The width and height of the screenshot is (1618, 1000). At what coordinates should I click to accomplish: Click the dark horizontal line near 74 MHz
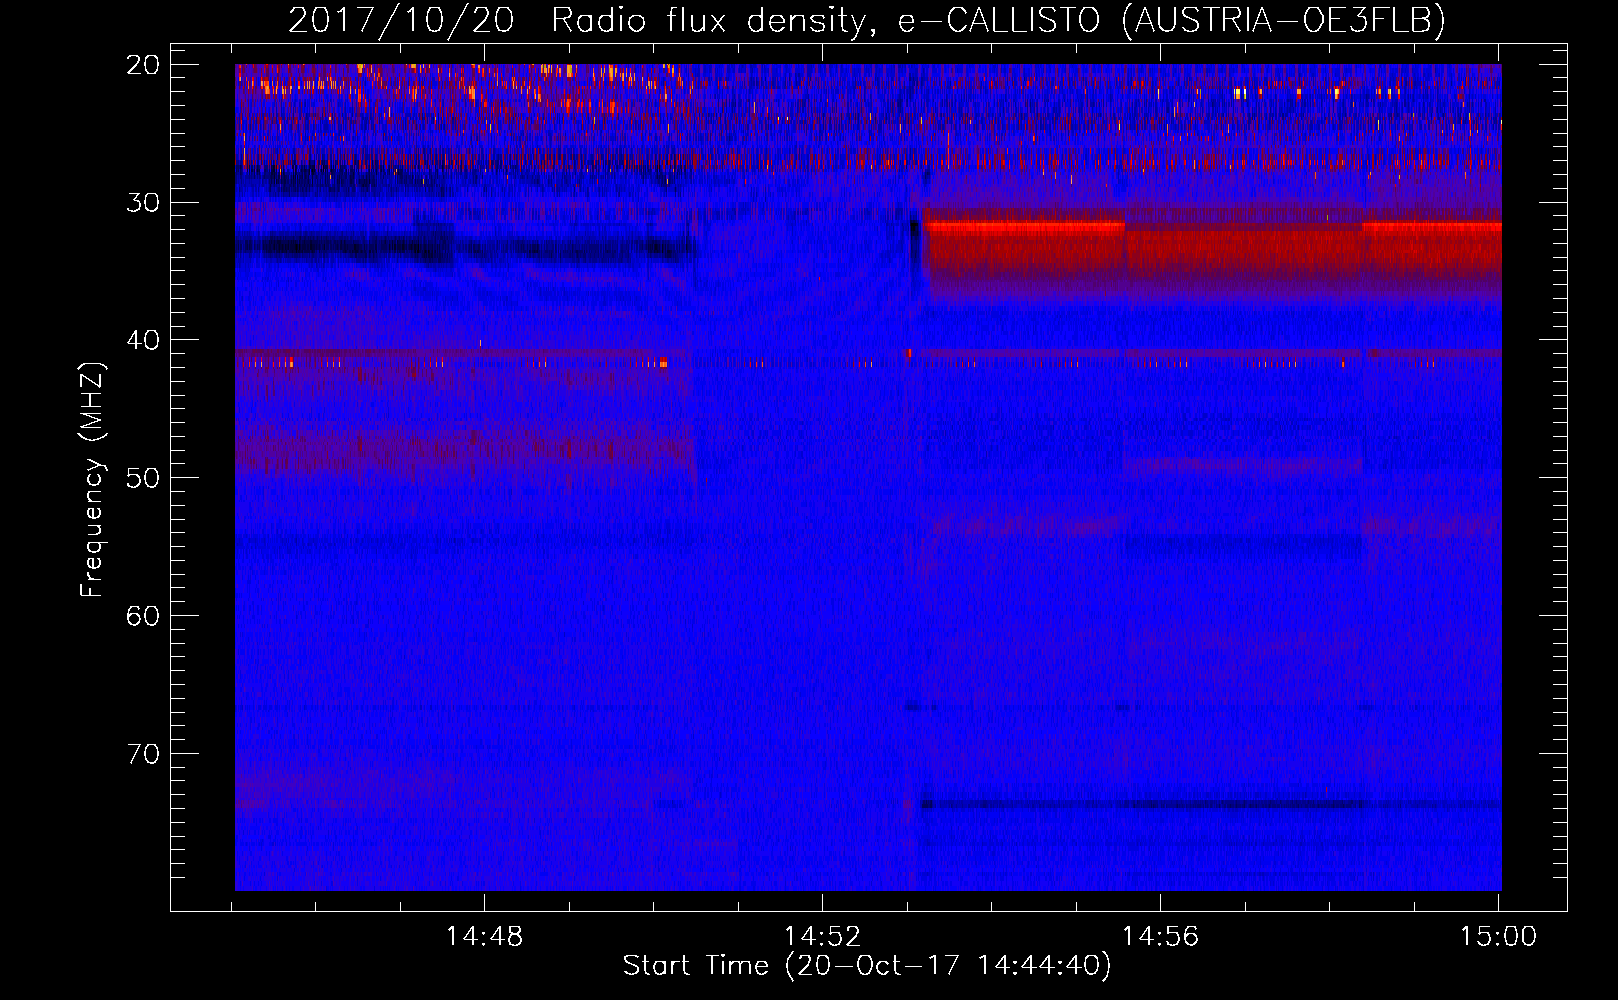1210,803
